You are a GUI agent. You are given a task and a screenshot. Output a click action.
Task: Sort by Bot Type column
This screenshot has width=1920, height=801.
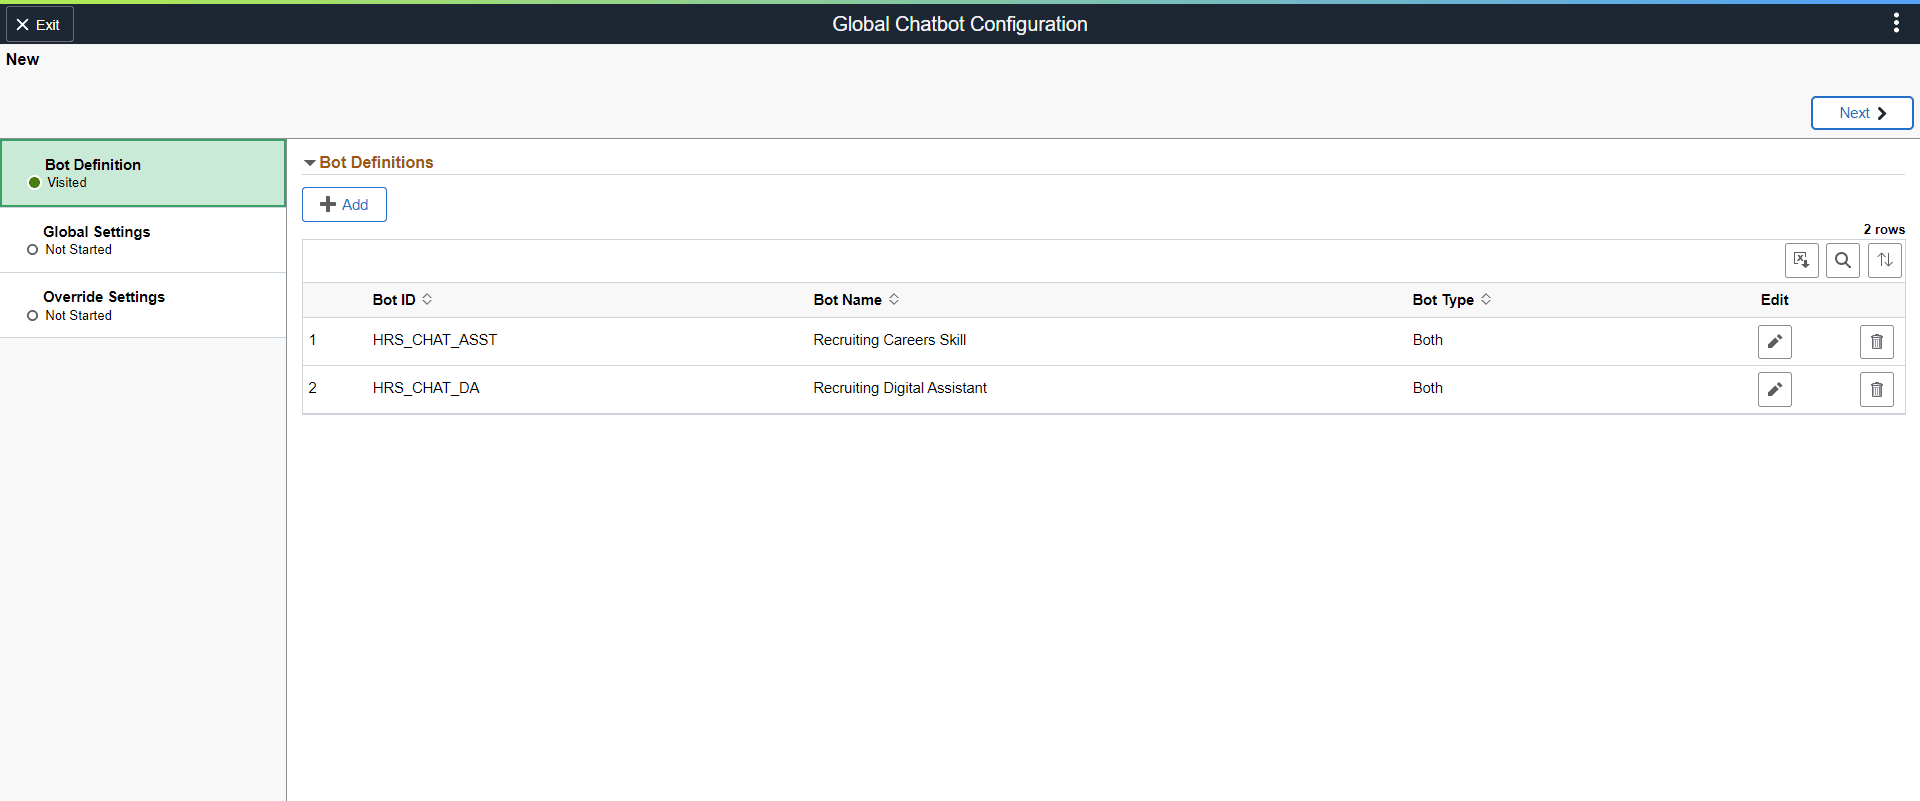[1451, 300]
